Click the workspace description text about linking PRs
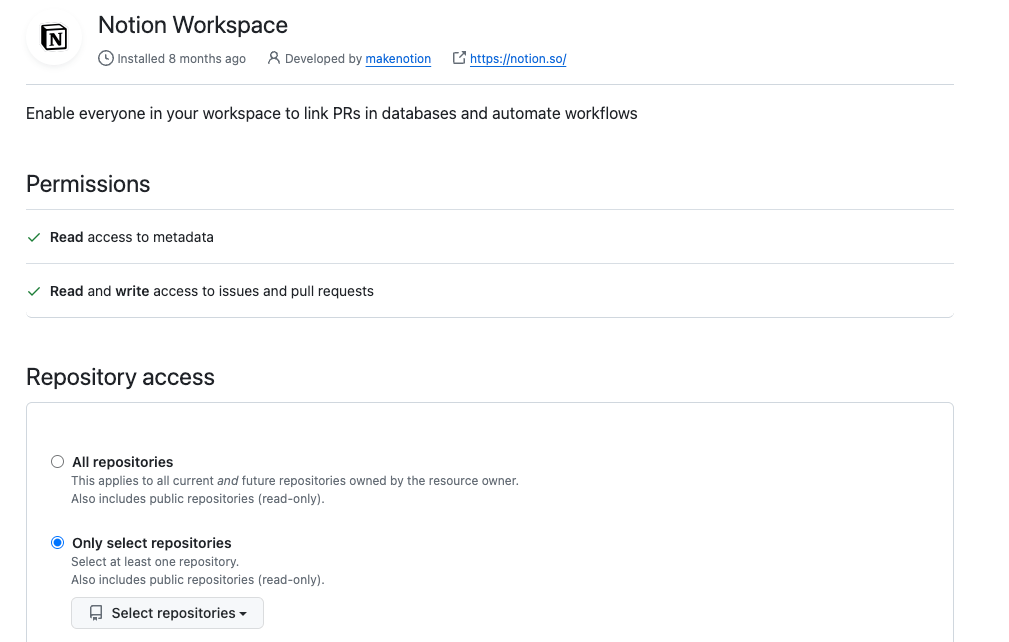1009x642 pixels. click(331, 113)
